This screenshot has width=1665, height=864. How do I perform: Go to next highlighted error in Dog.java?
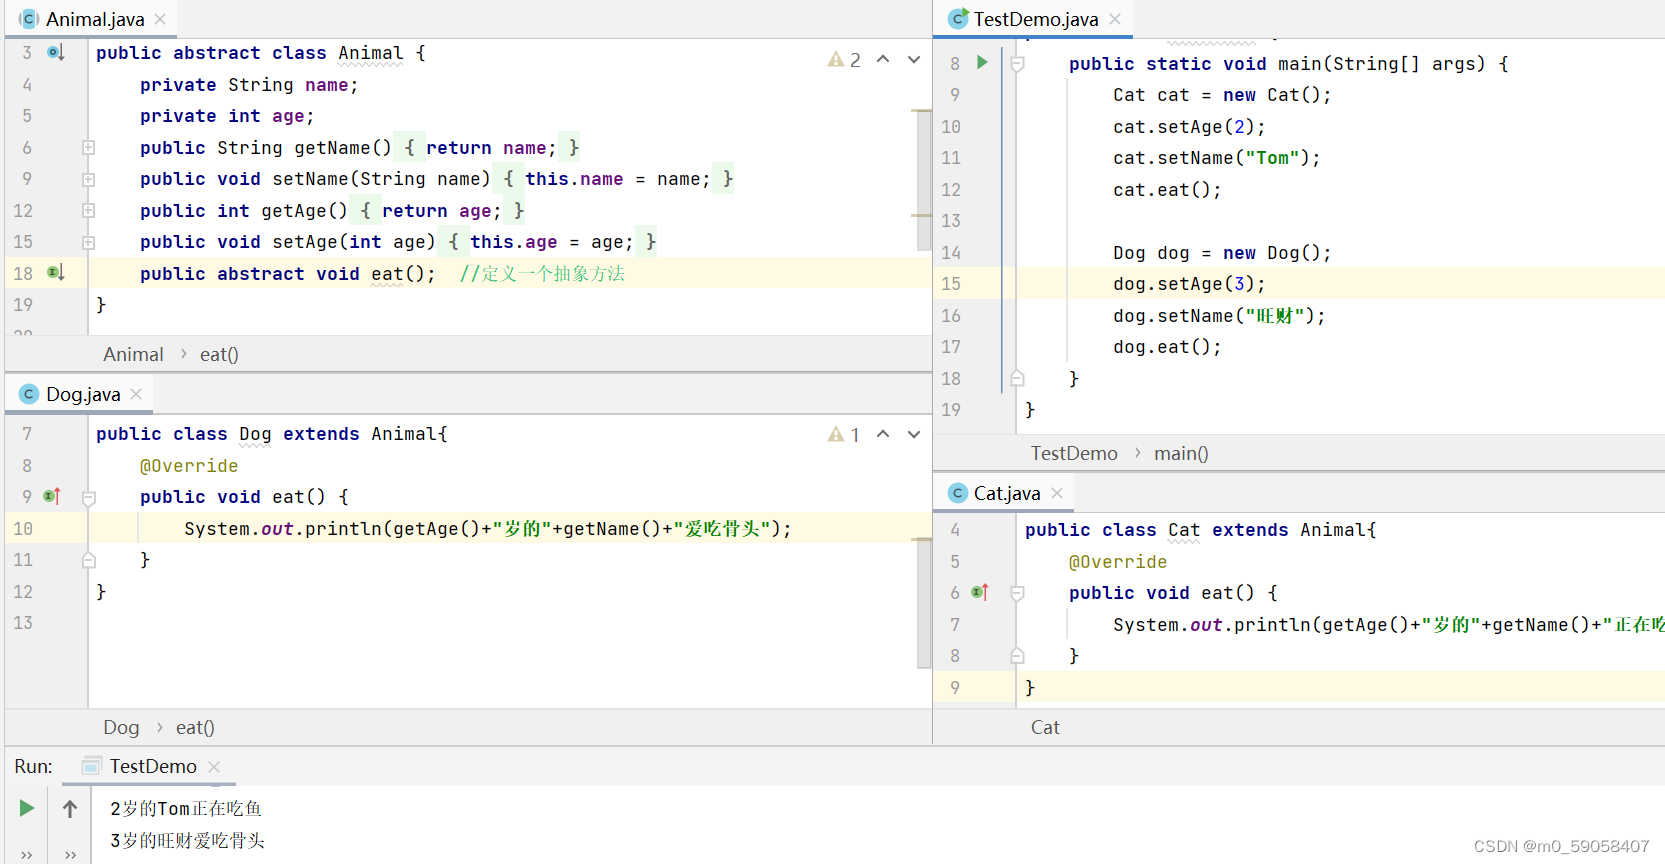pos(914,434)
